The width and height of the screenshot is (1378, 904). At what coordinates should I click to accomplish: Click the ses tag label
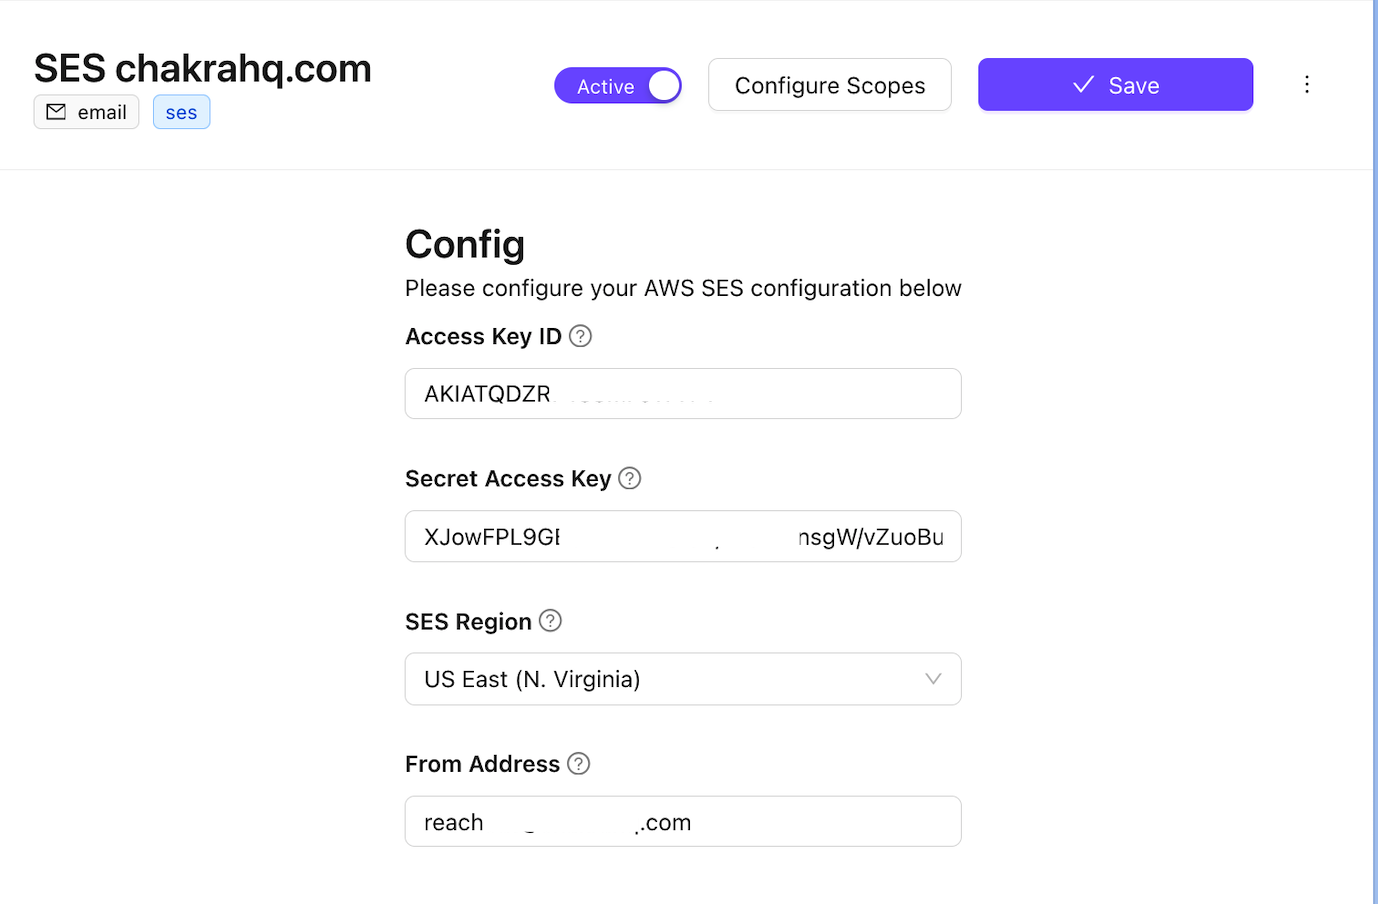coord(181,113)
